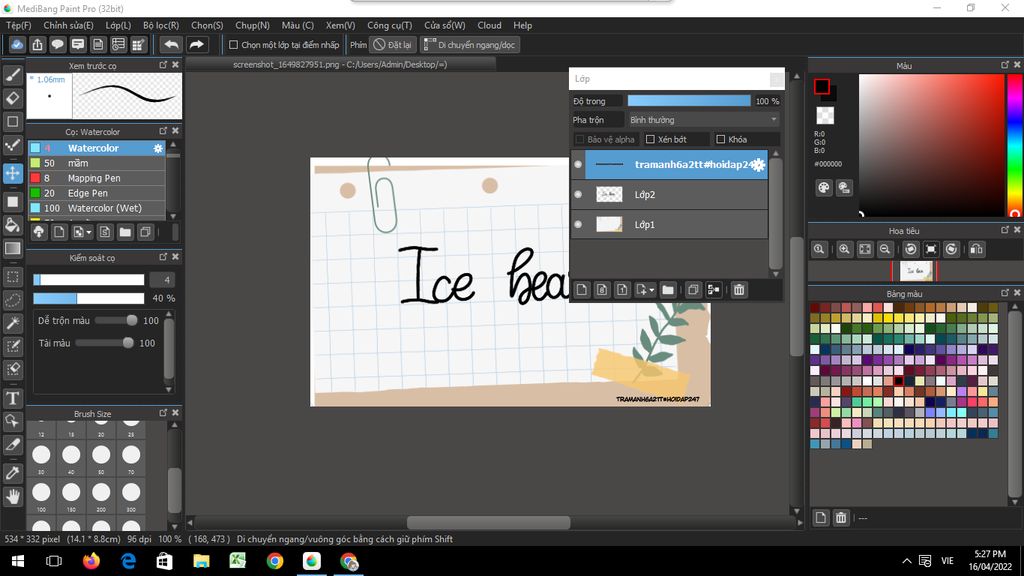Open the Bộ lọc(R) menu
Screen dimensions: 1024x576
[x=161, y=25]
